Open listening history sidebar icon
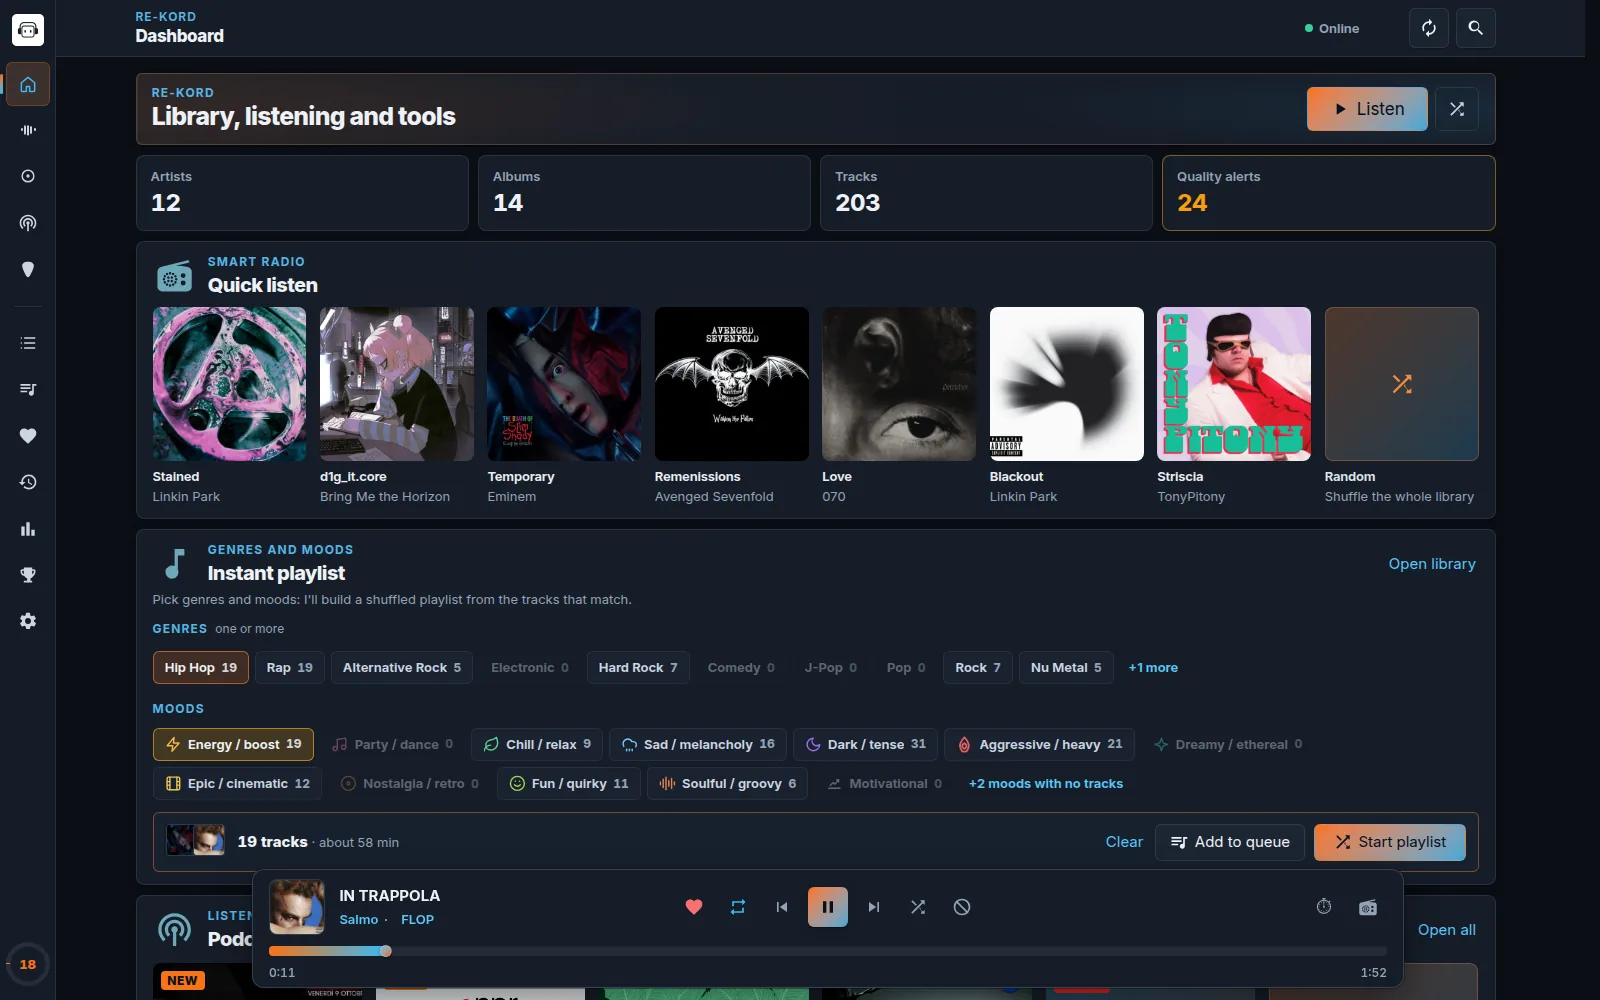This screenshot has height=1000, width=1600. pos(28,482)
